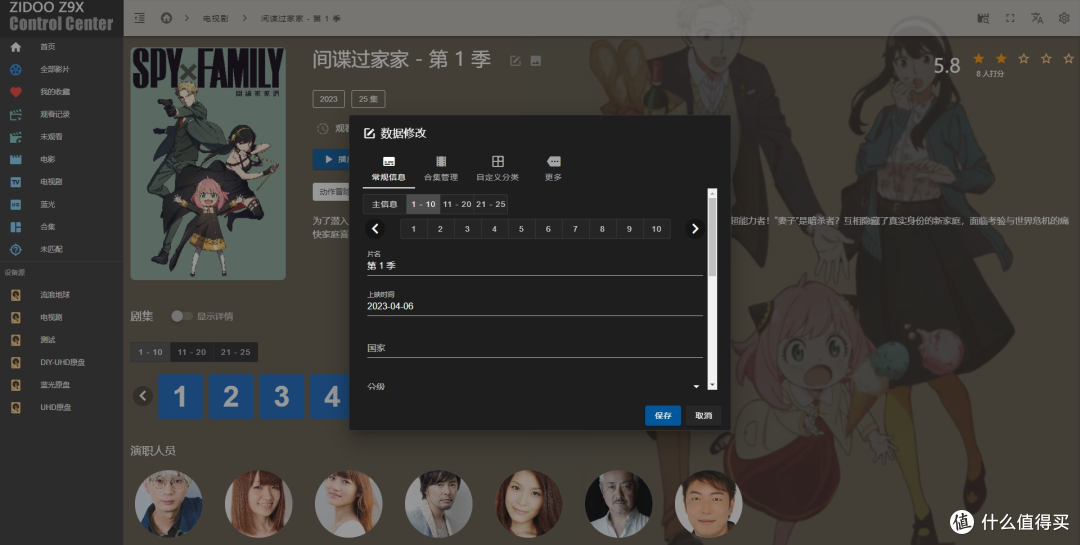
Task: Open settings gear in the top bar
Action: coord(1064,18)
